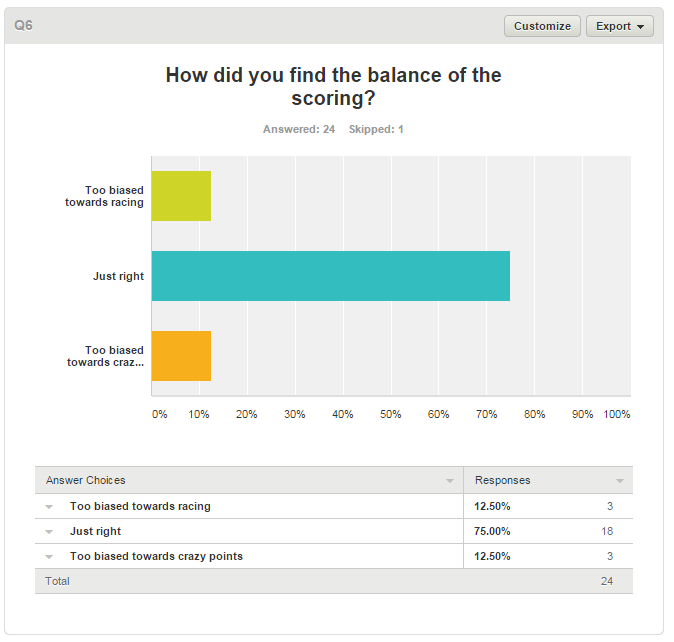This screenshot has height=642, width=674.
Task: Open the Export dropdown menu
Action: coord(619,26)
